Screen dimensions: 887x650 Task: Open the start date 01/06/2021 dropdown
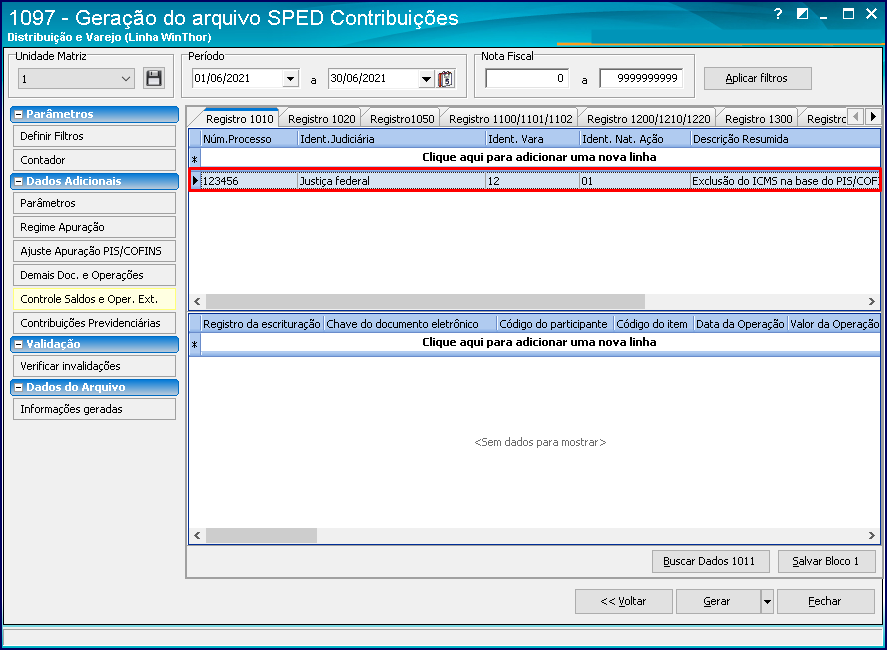(290, 79)
